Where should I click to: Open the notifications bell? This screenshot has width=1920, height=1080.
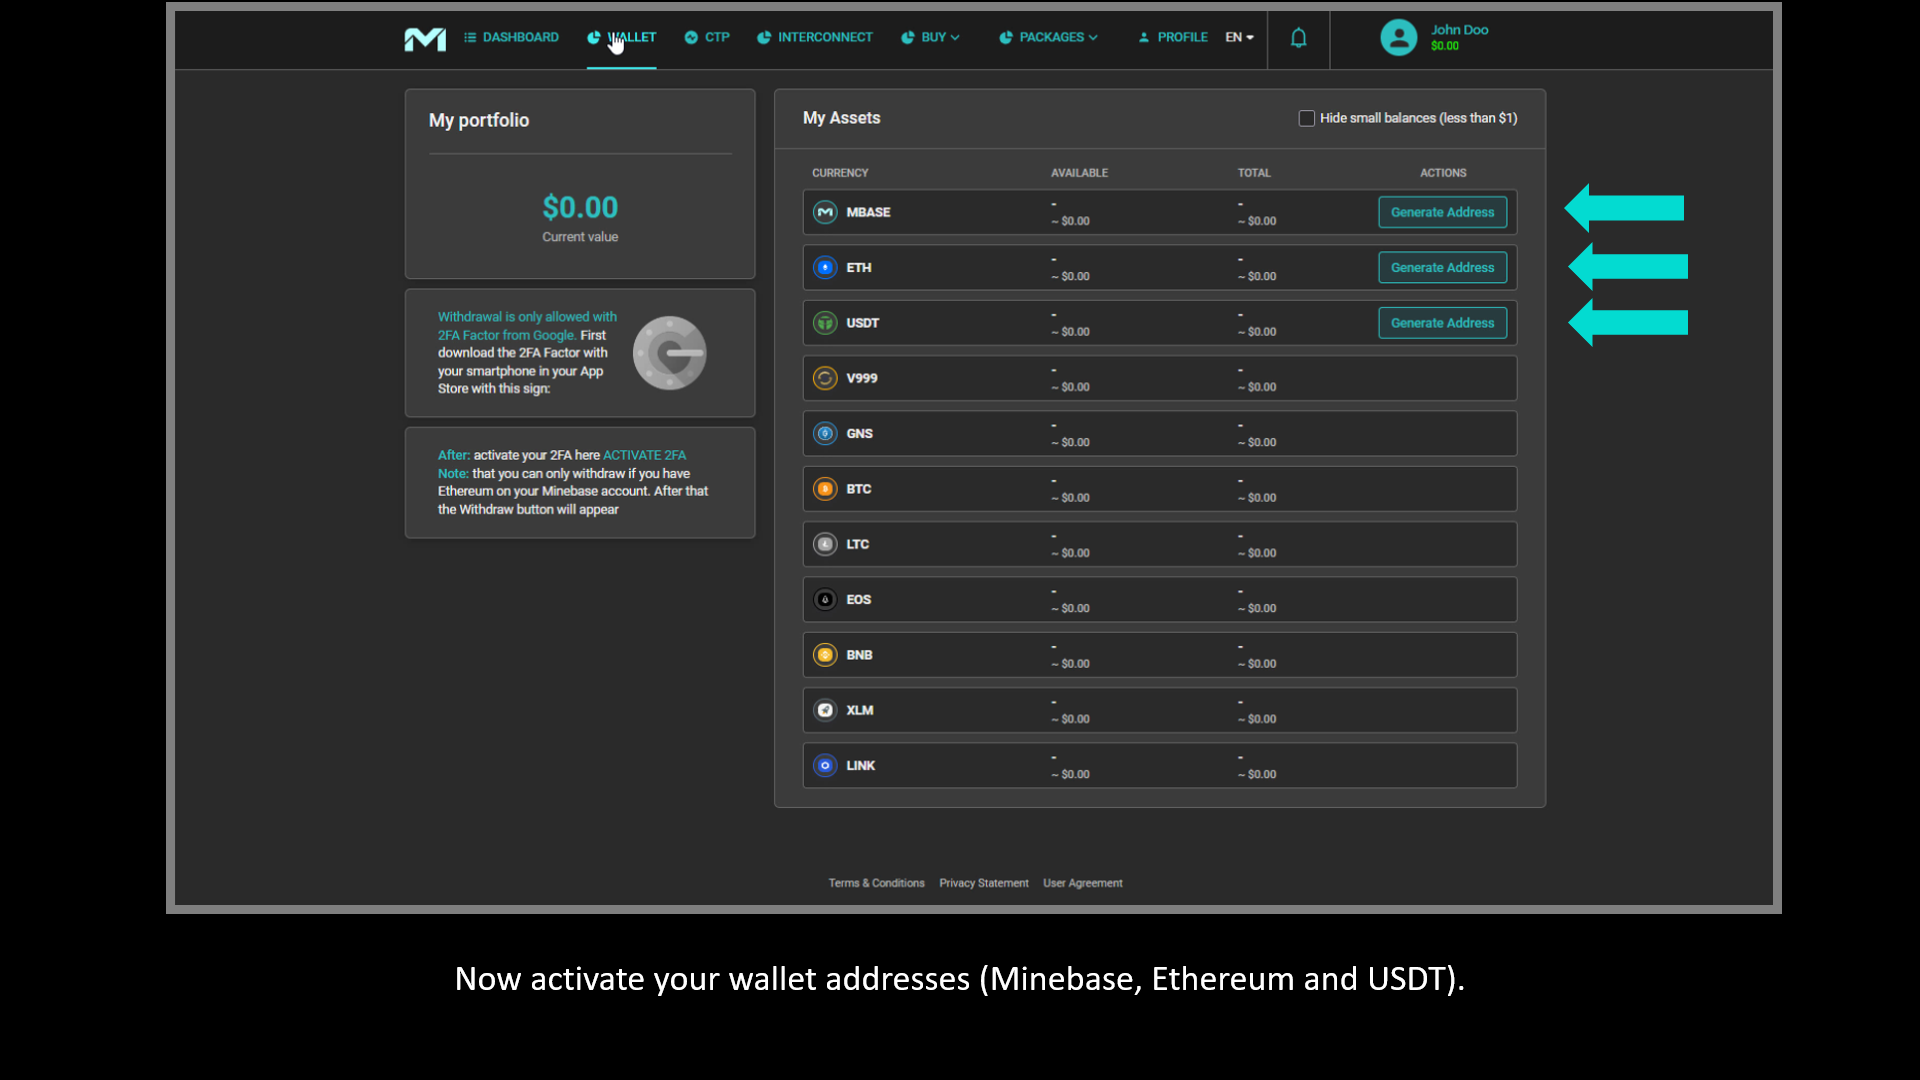coord(1298,38)
